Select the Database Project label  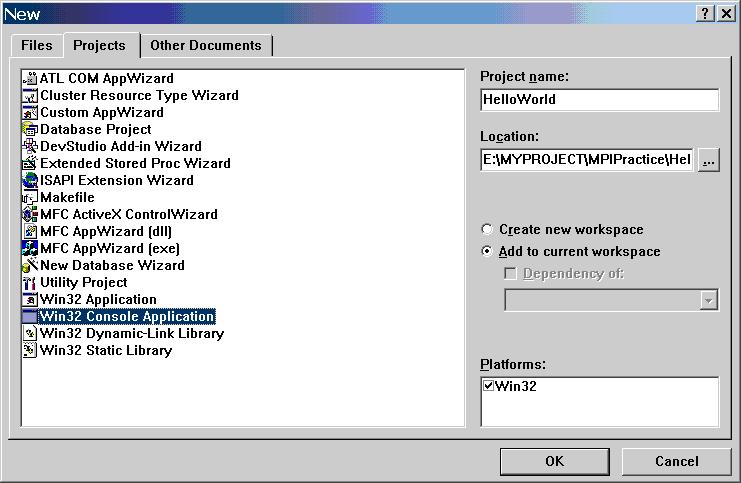coord(95,129)
